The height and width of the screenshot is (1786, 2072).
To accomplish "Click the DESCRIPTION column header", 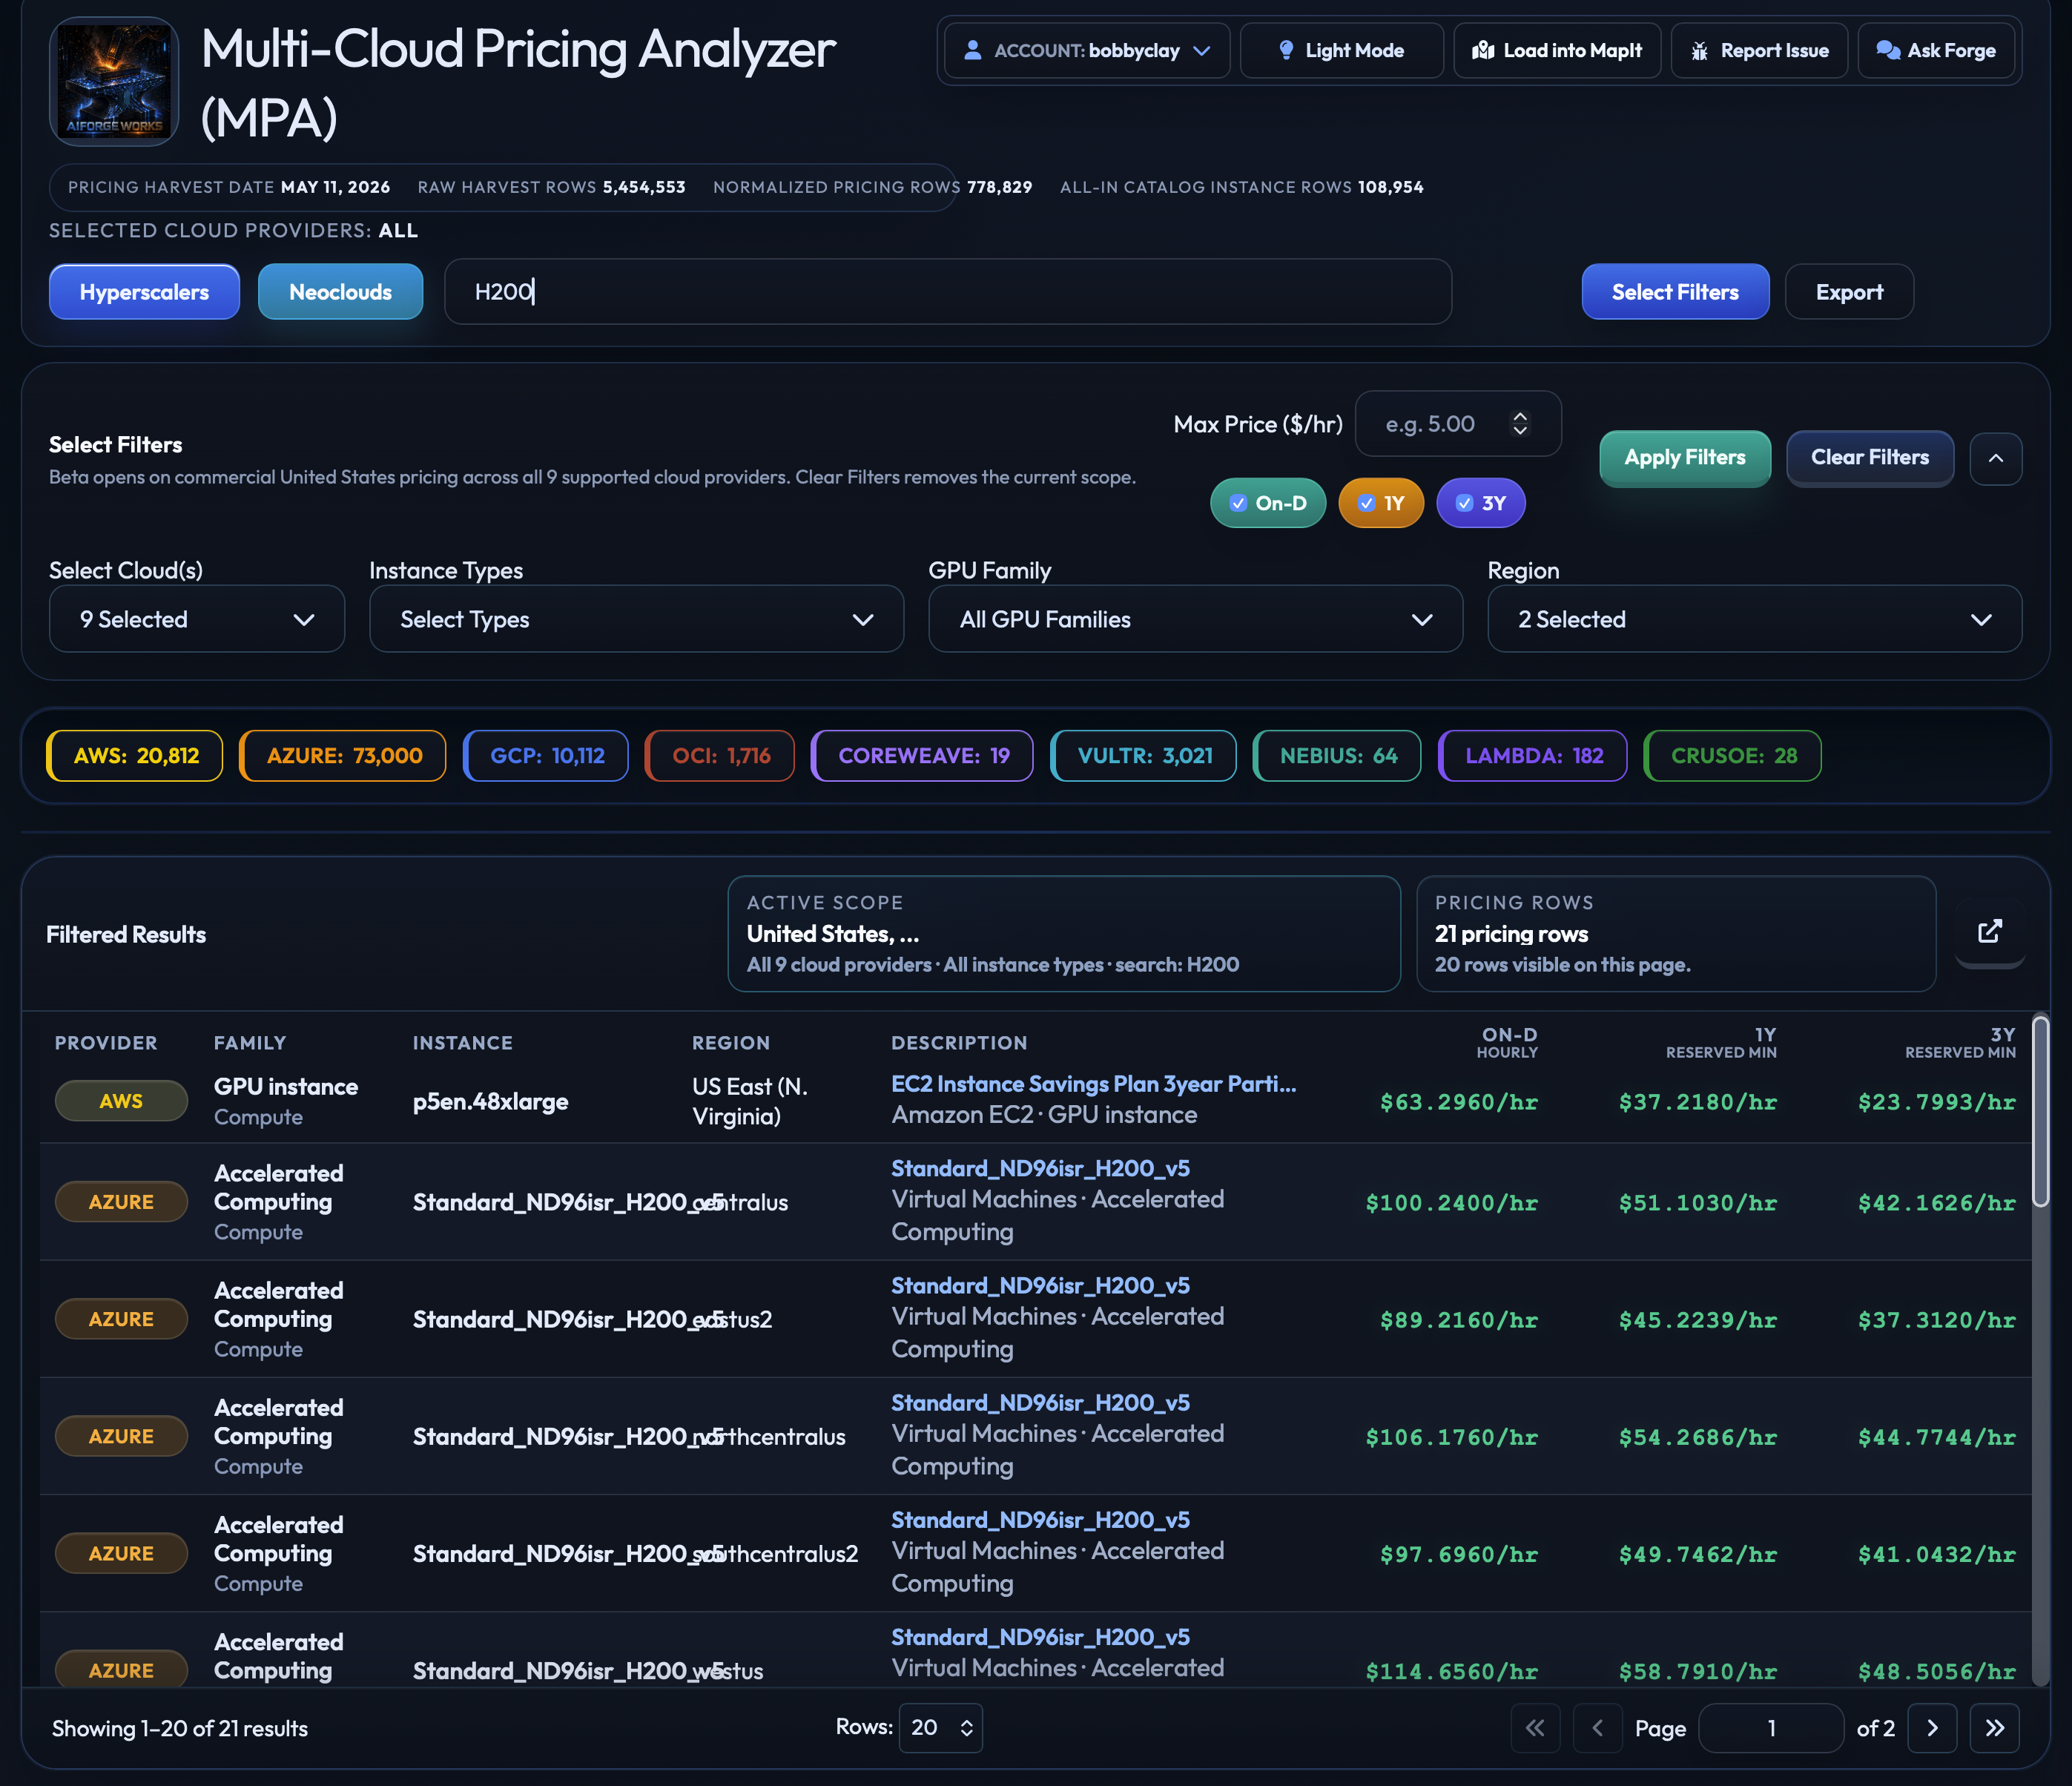I will (x=959, y=1043).
